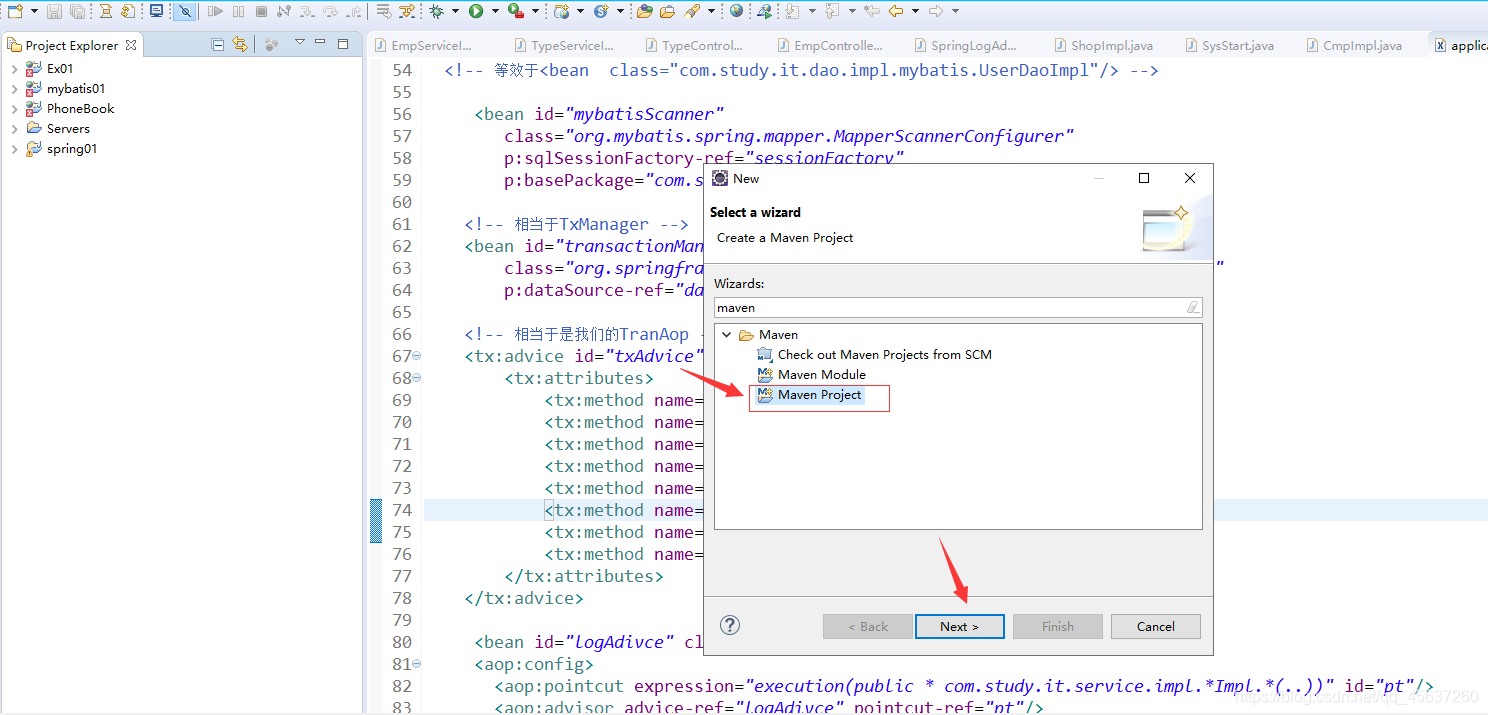Click the Previous Annotation icon
1488x715 pixels.
pos(832,11)
